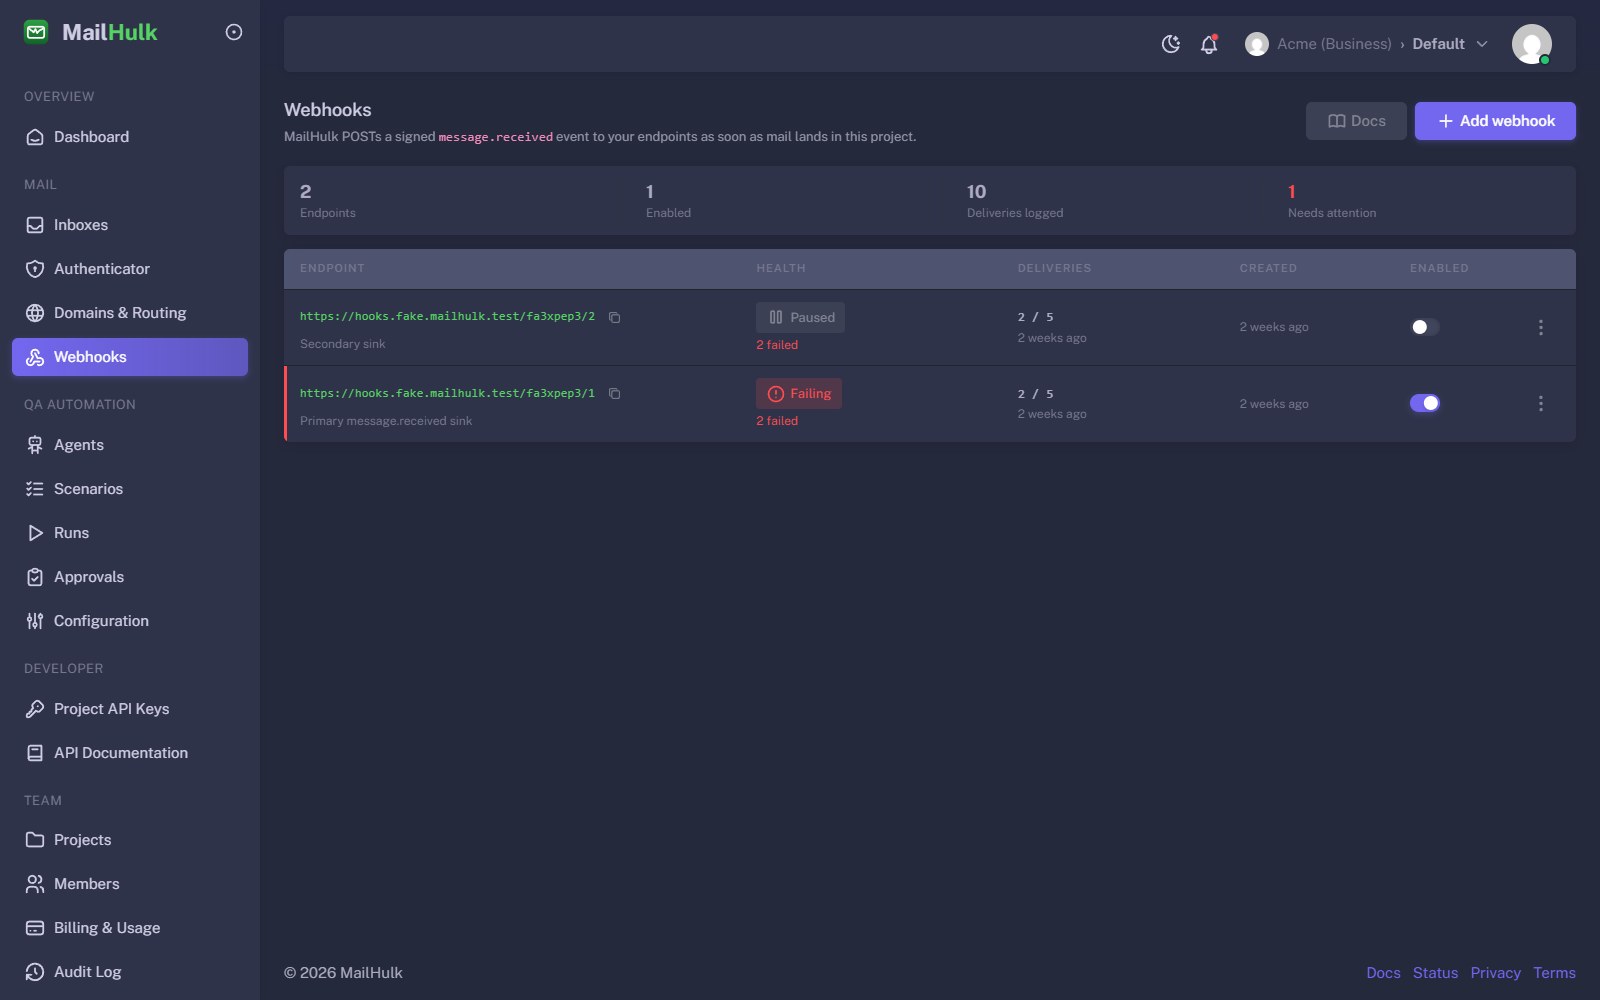This screenshot has height=1000, width=1600.
Task: Open Members page
Action: click(x=130, y=884)
